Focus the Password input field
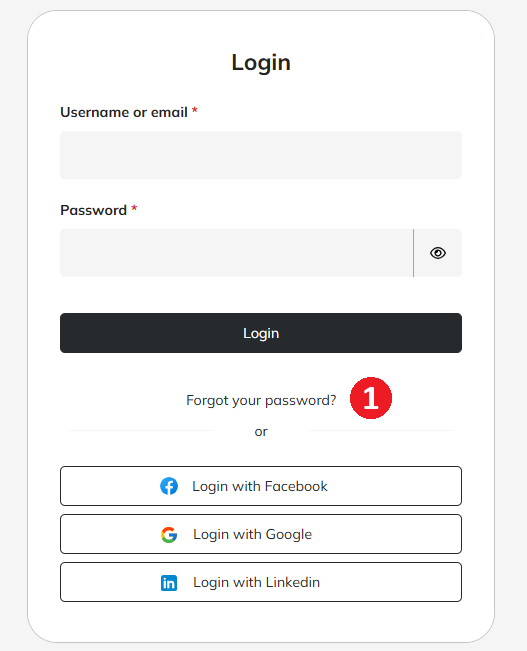 237,253
